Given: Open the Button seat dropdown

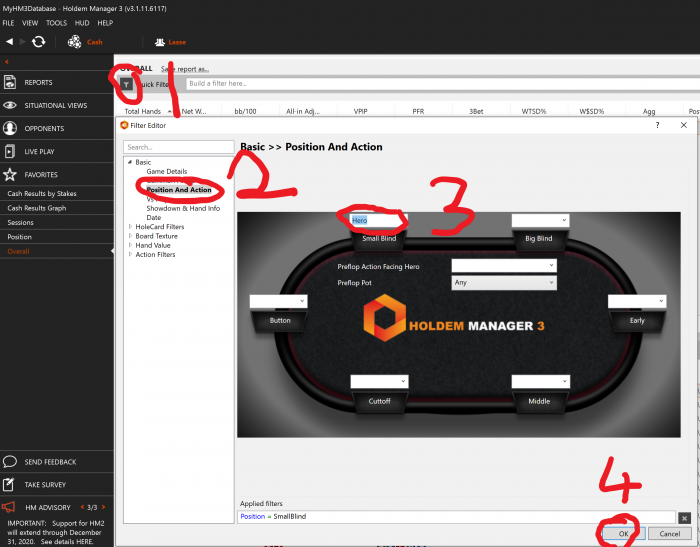Looking at the screenshot, I should (x=279, y=301).
